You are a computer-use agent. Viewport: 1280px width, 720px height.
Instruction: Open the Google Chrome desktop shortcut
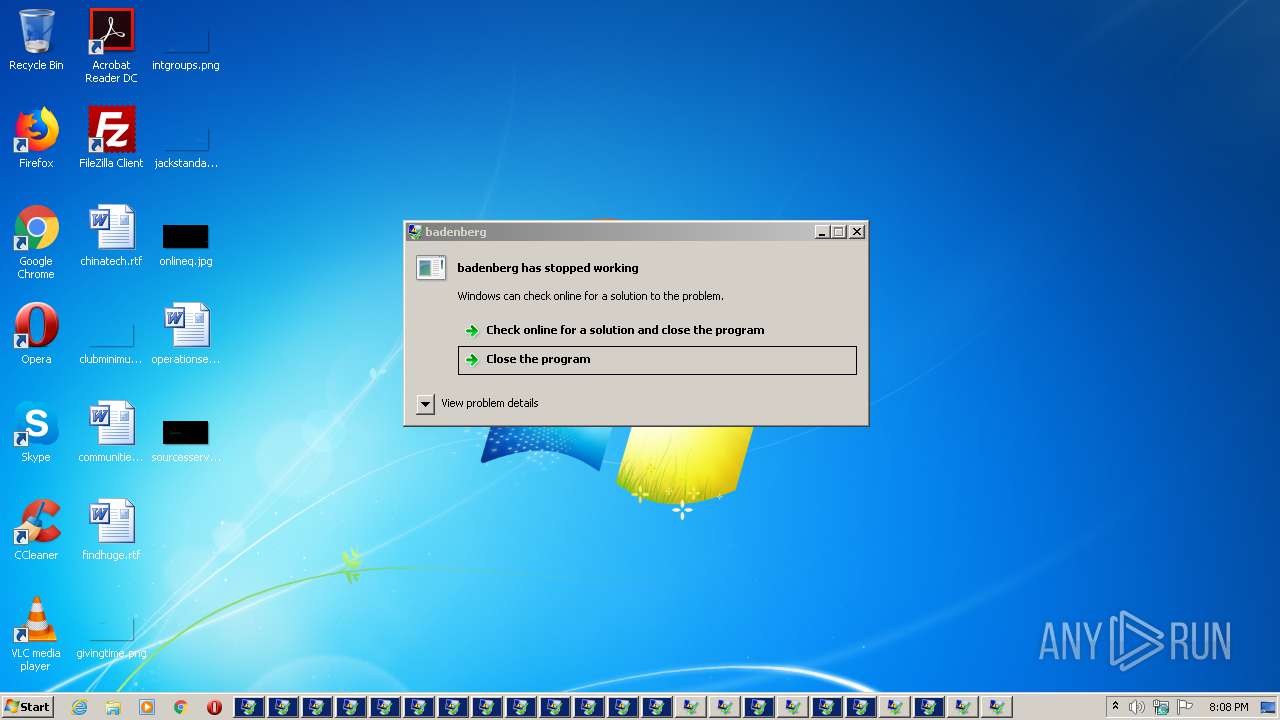click(36, 242)
